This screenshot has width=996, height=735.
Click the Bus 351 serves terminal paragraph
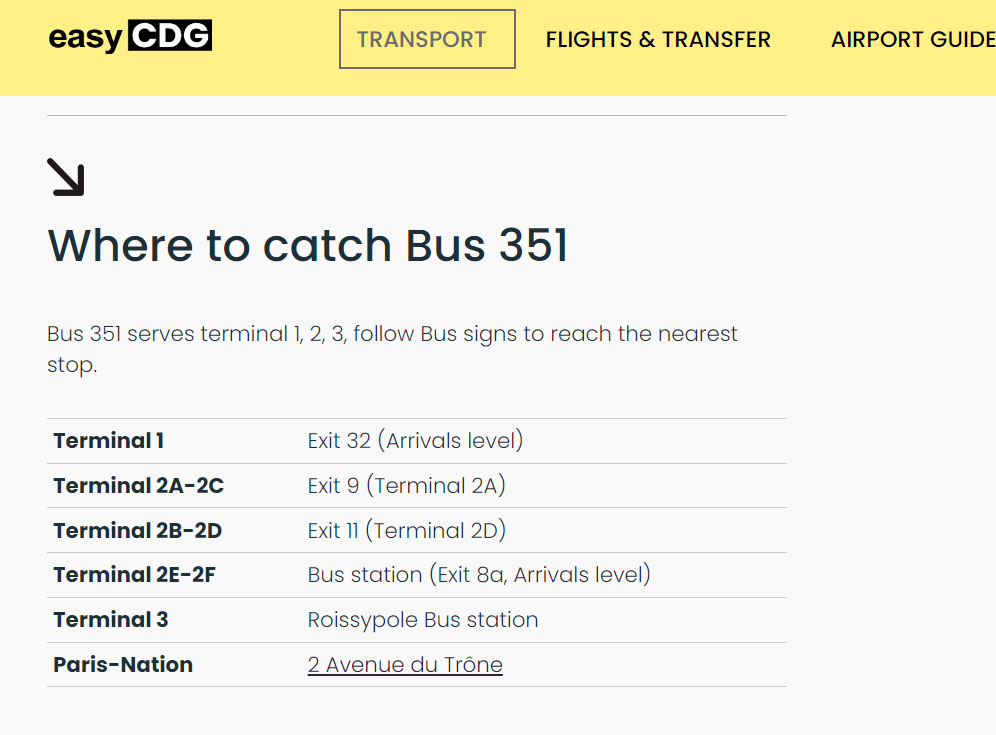point(393,349)
